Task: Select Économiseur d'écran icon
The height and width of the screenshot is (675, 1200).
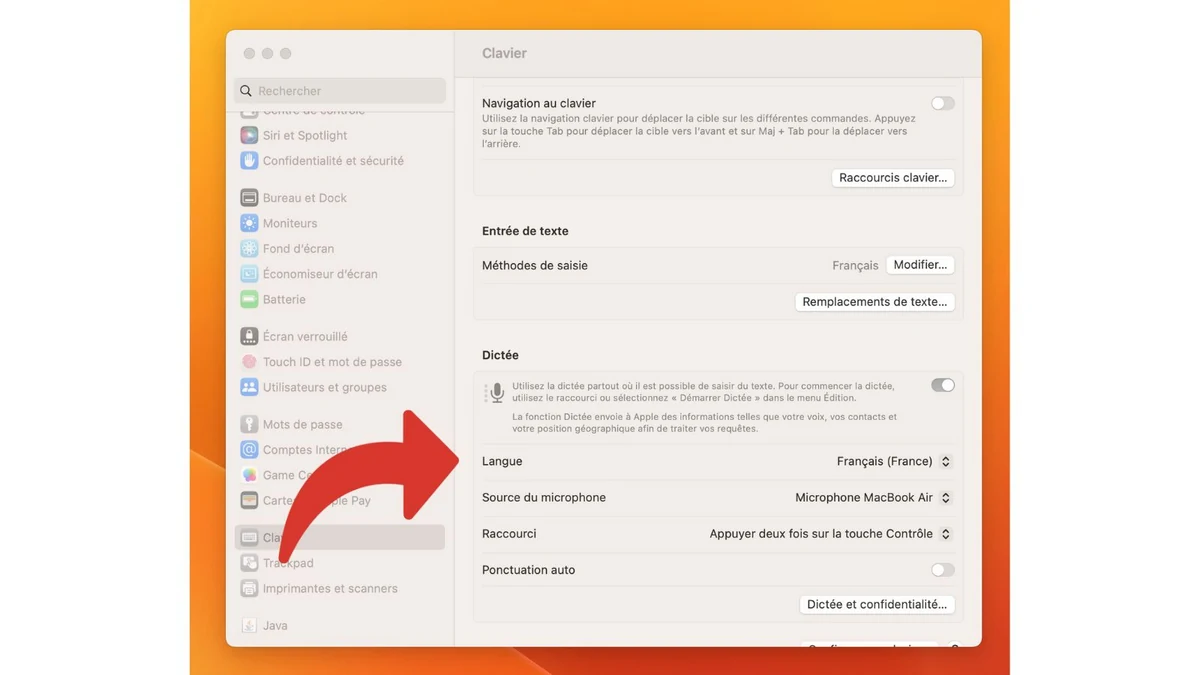Action: click(x=249, y=274)
